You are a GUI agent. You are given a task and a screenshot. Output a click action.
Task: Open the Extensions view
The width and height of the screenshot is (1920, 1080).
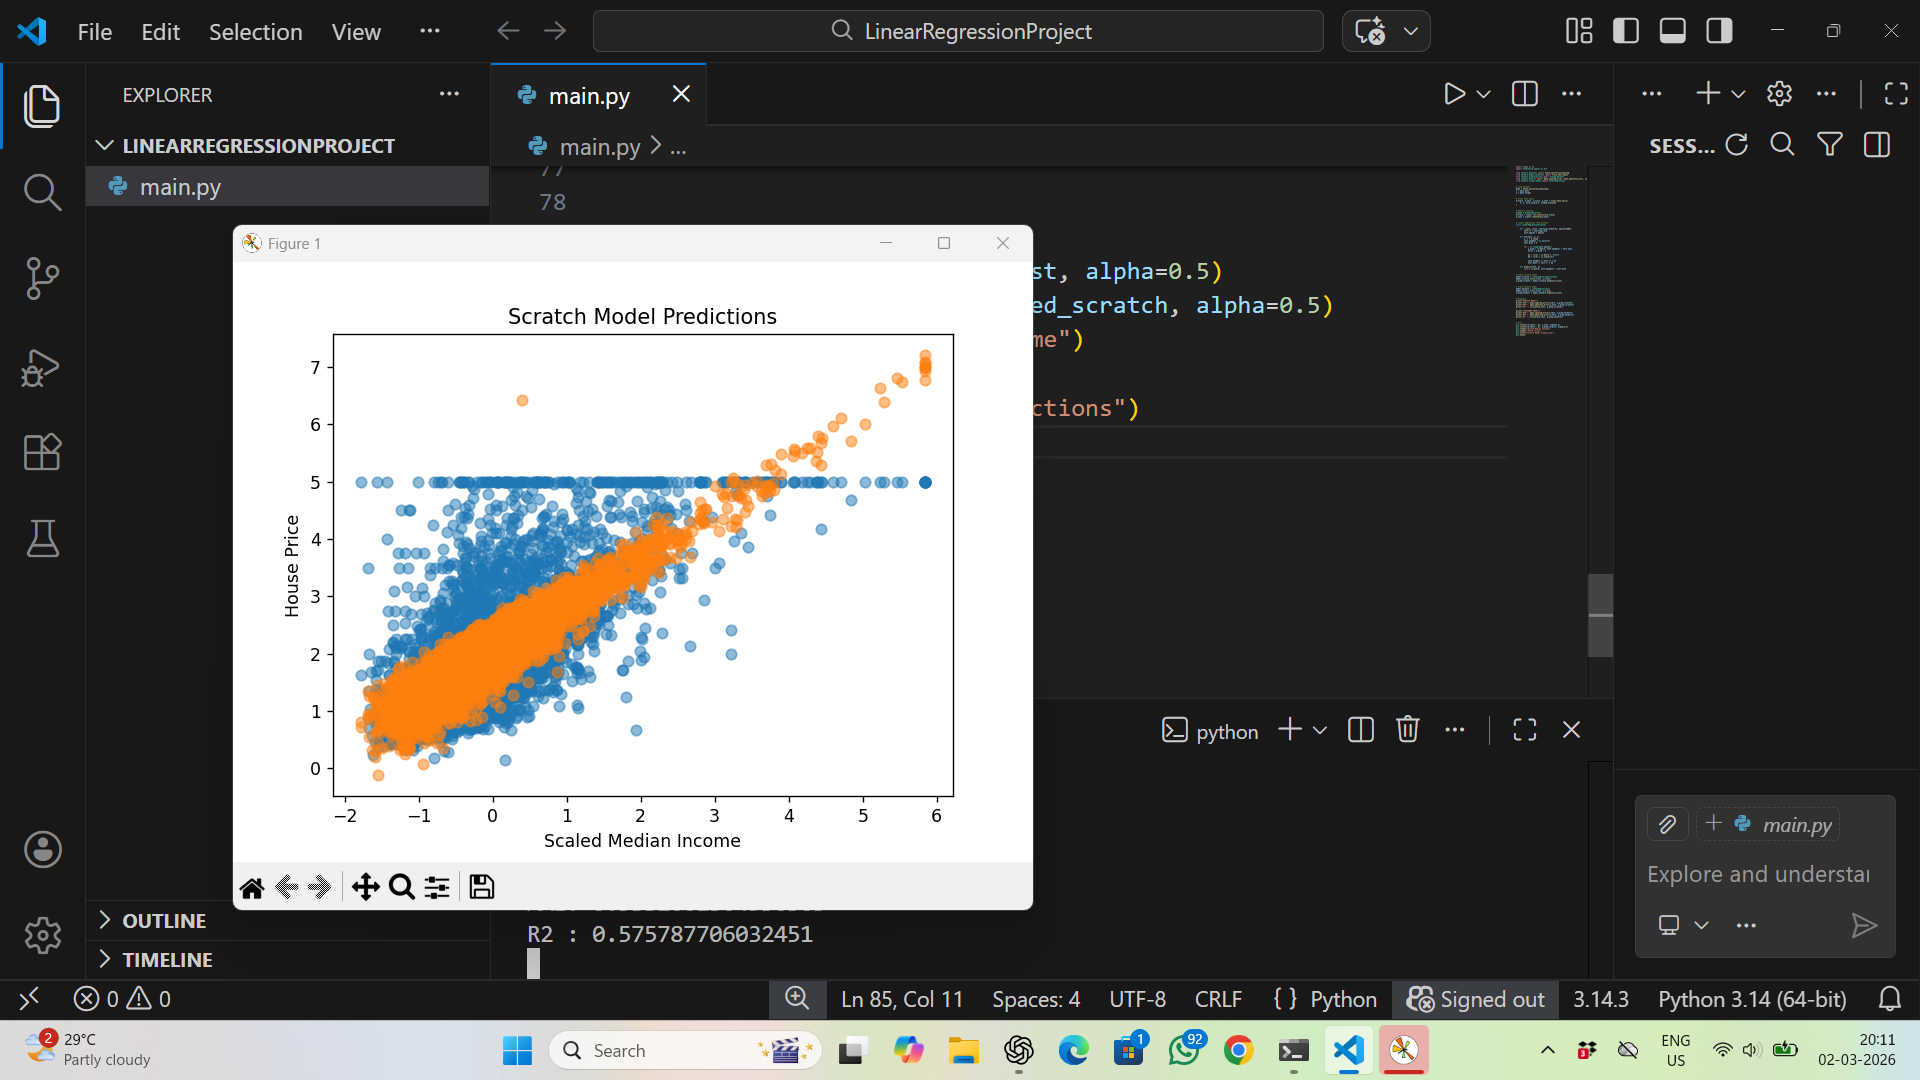42,452
